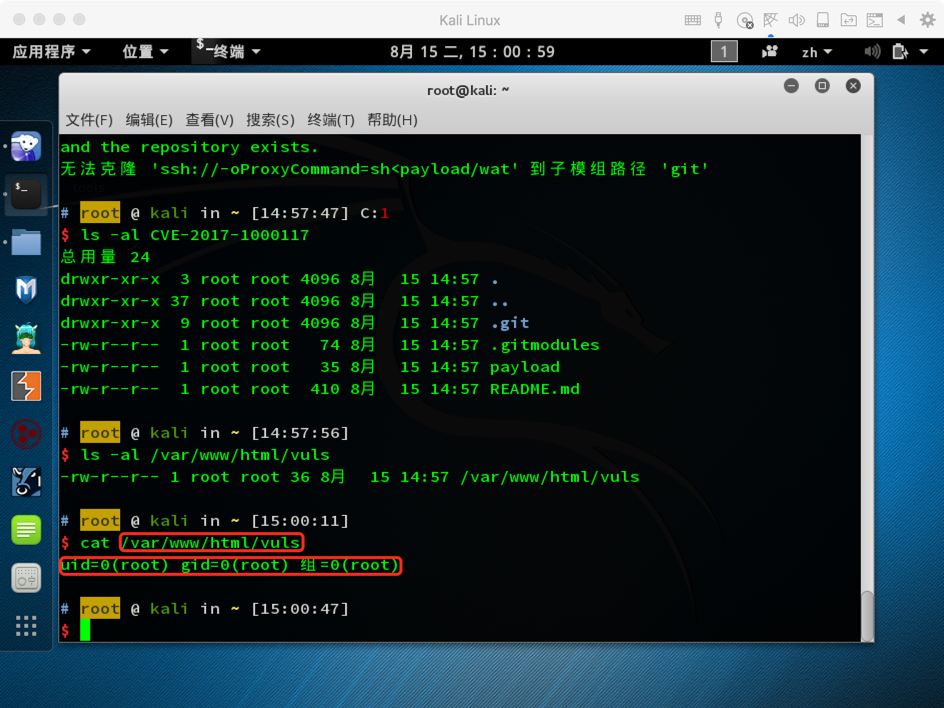Open the zh input language dropdown
Screen dimensions: 944x708
tap(816, 52)
